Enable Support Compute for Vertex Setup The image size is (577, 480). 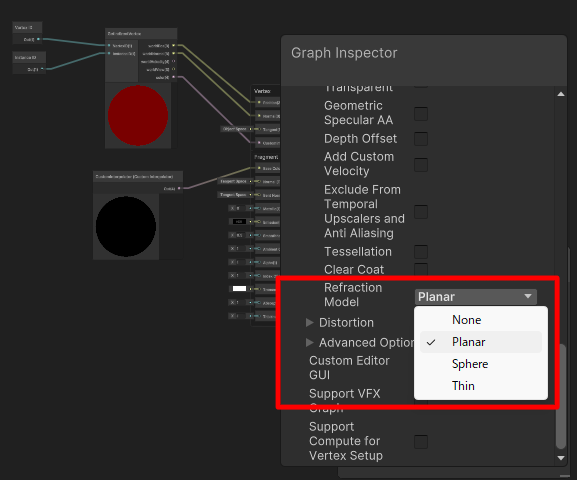[x=421, y=442]
